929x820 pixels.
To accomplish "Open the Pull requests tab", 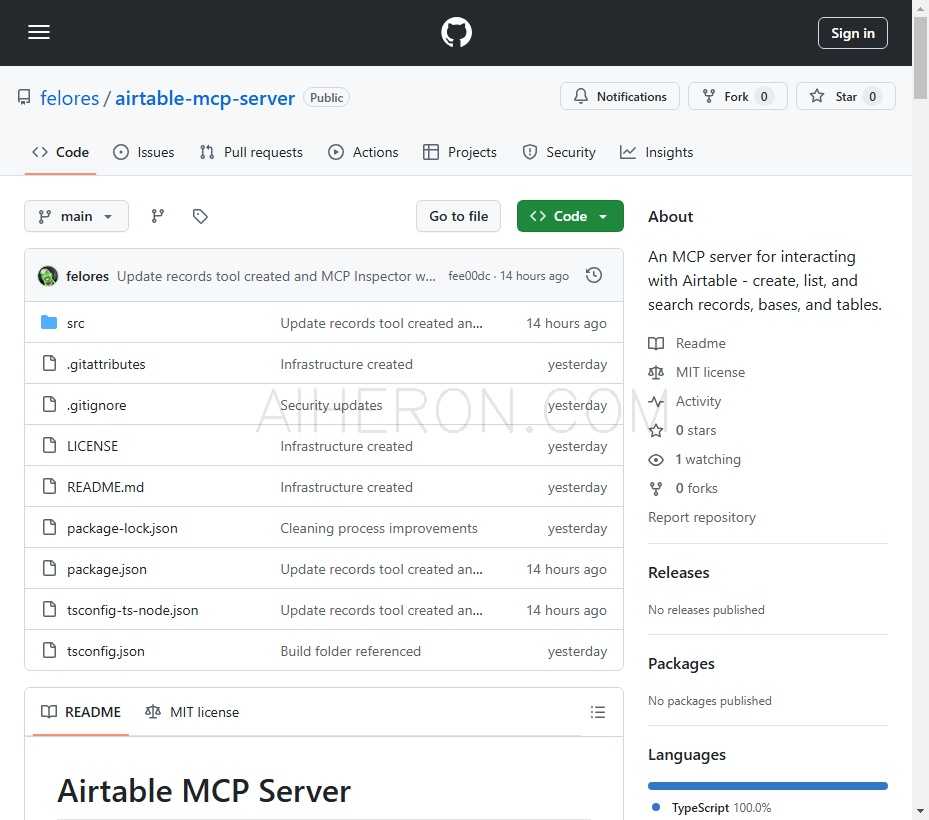I will pyautogui.click(x=251, y=152).
